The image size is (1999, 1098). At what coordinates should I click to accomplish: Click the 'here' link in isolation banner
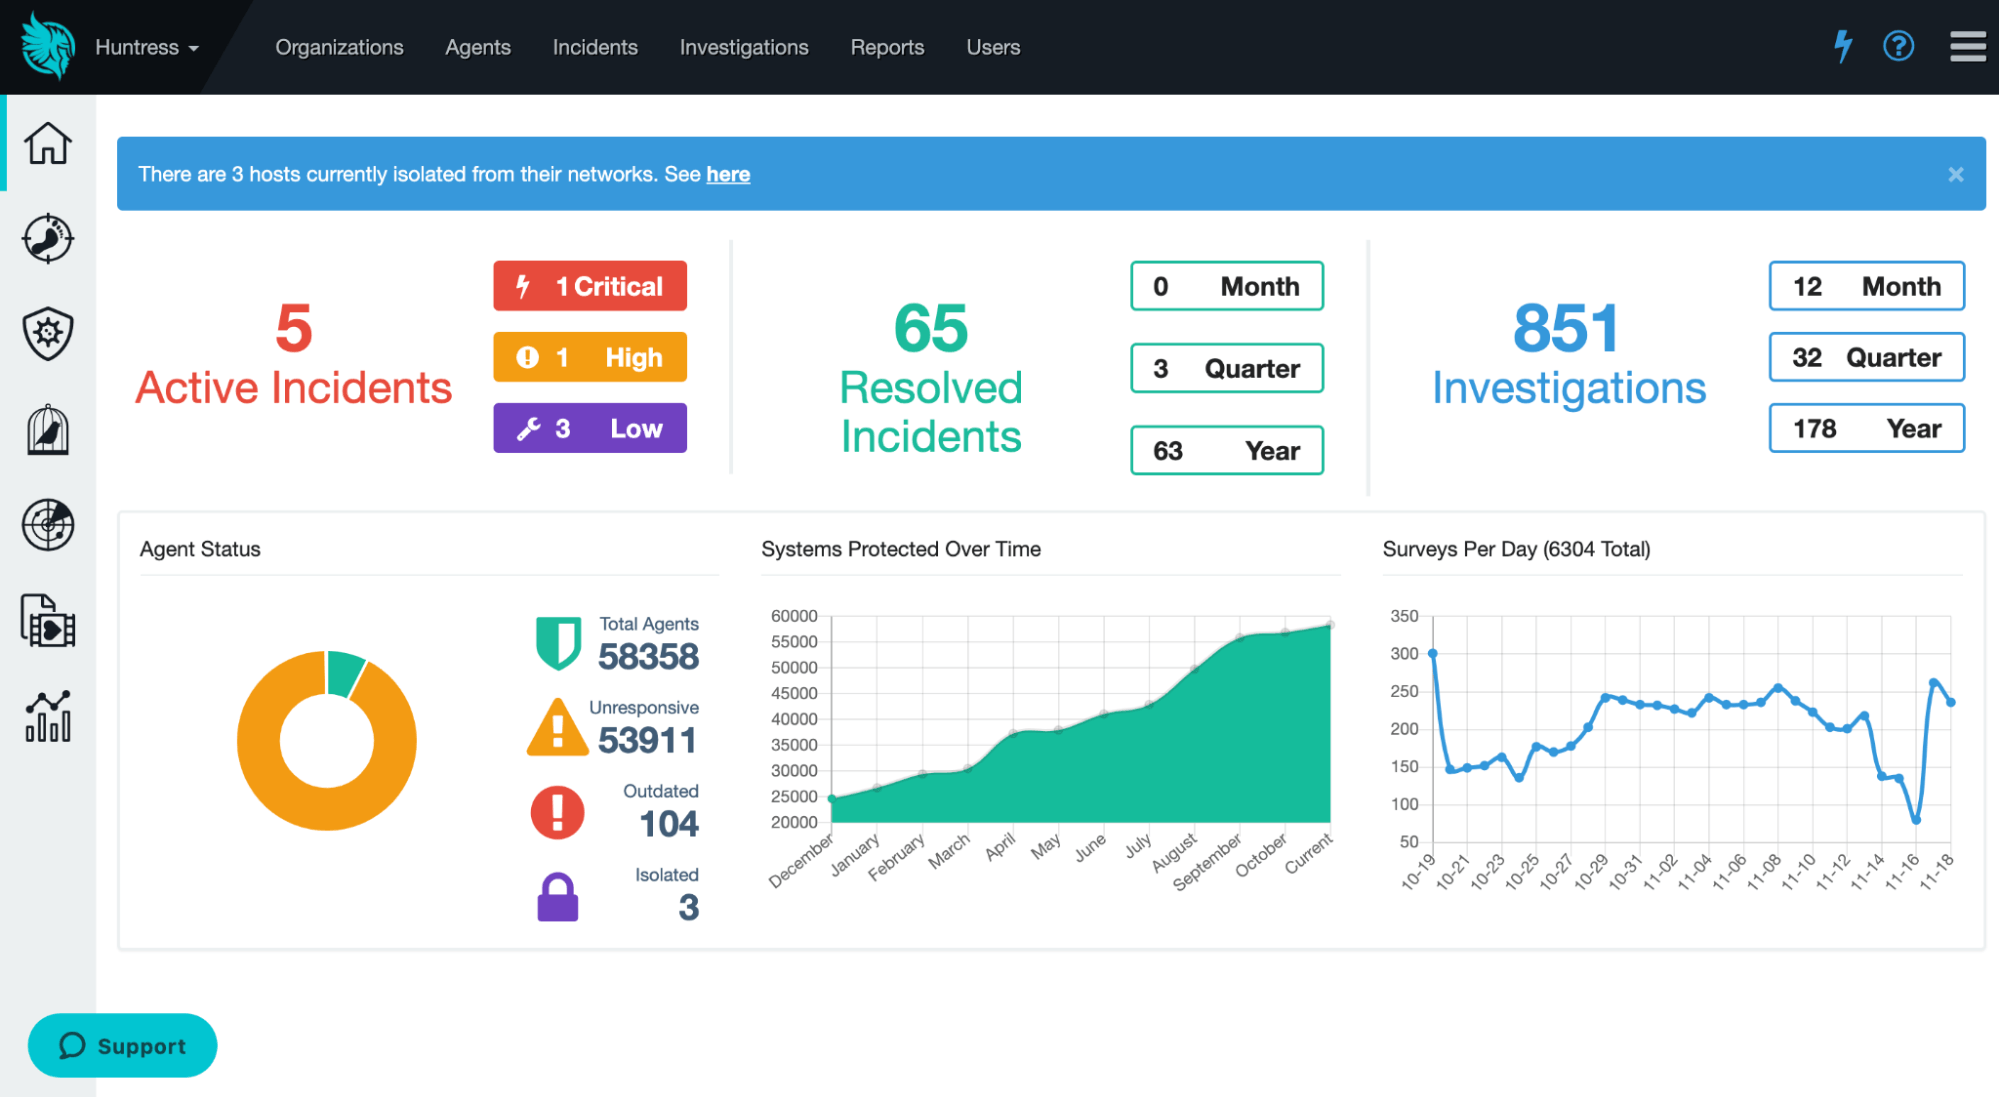tap(727, 174)
